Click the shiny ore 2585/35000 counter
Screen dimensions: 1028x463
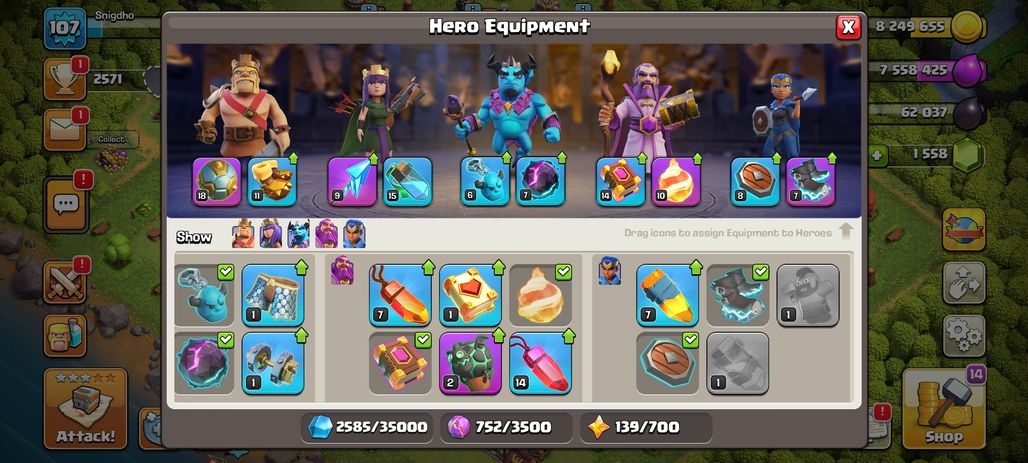pos(368,428)
